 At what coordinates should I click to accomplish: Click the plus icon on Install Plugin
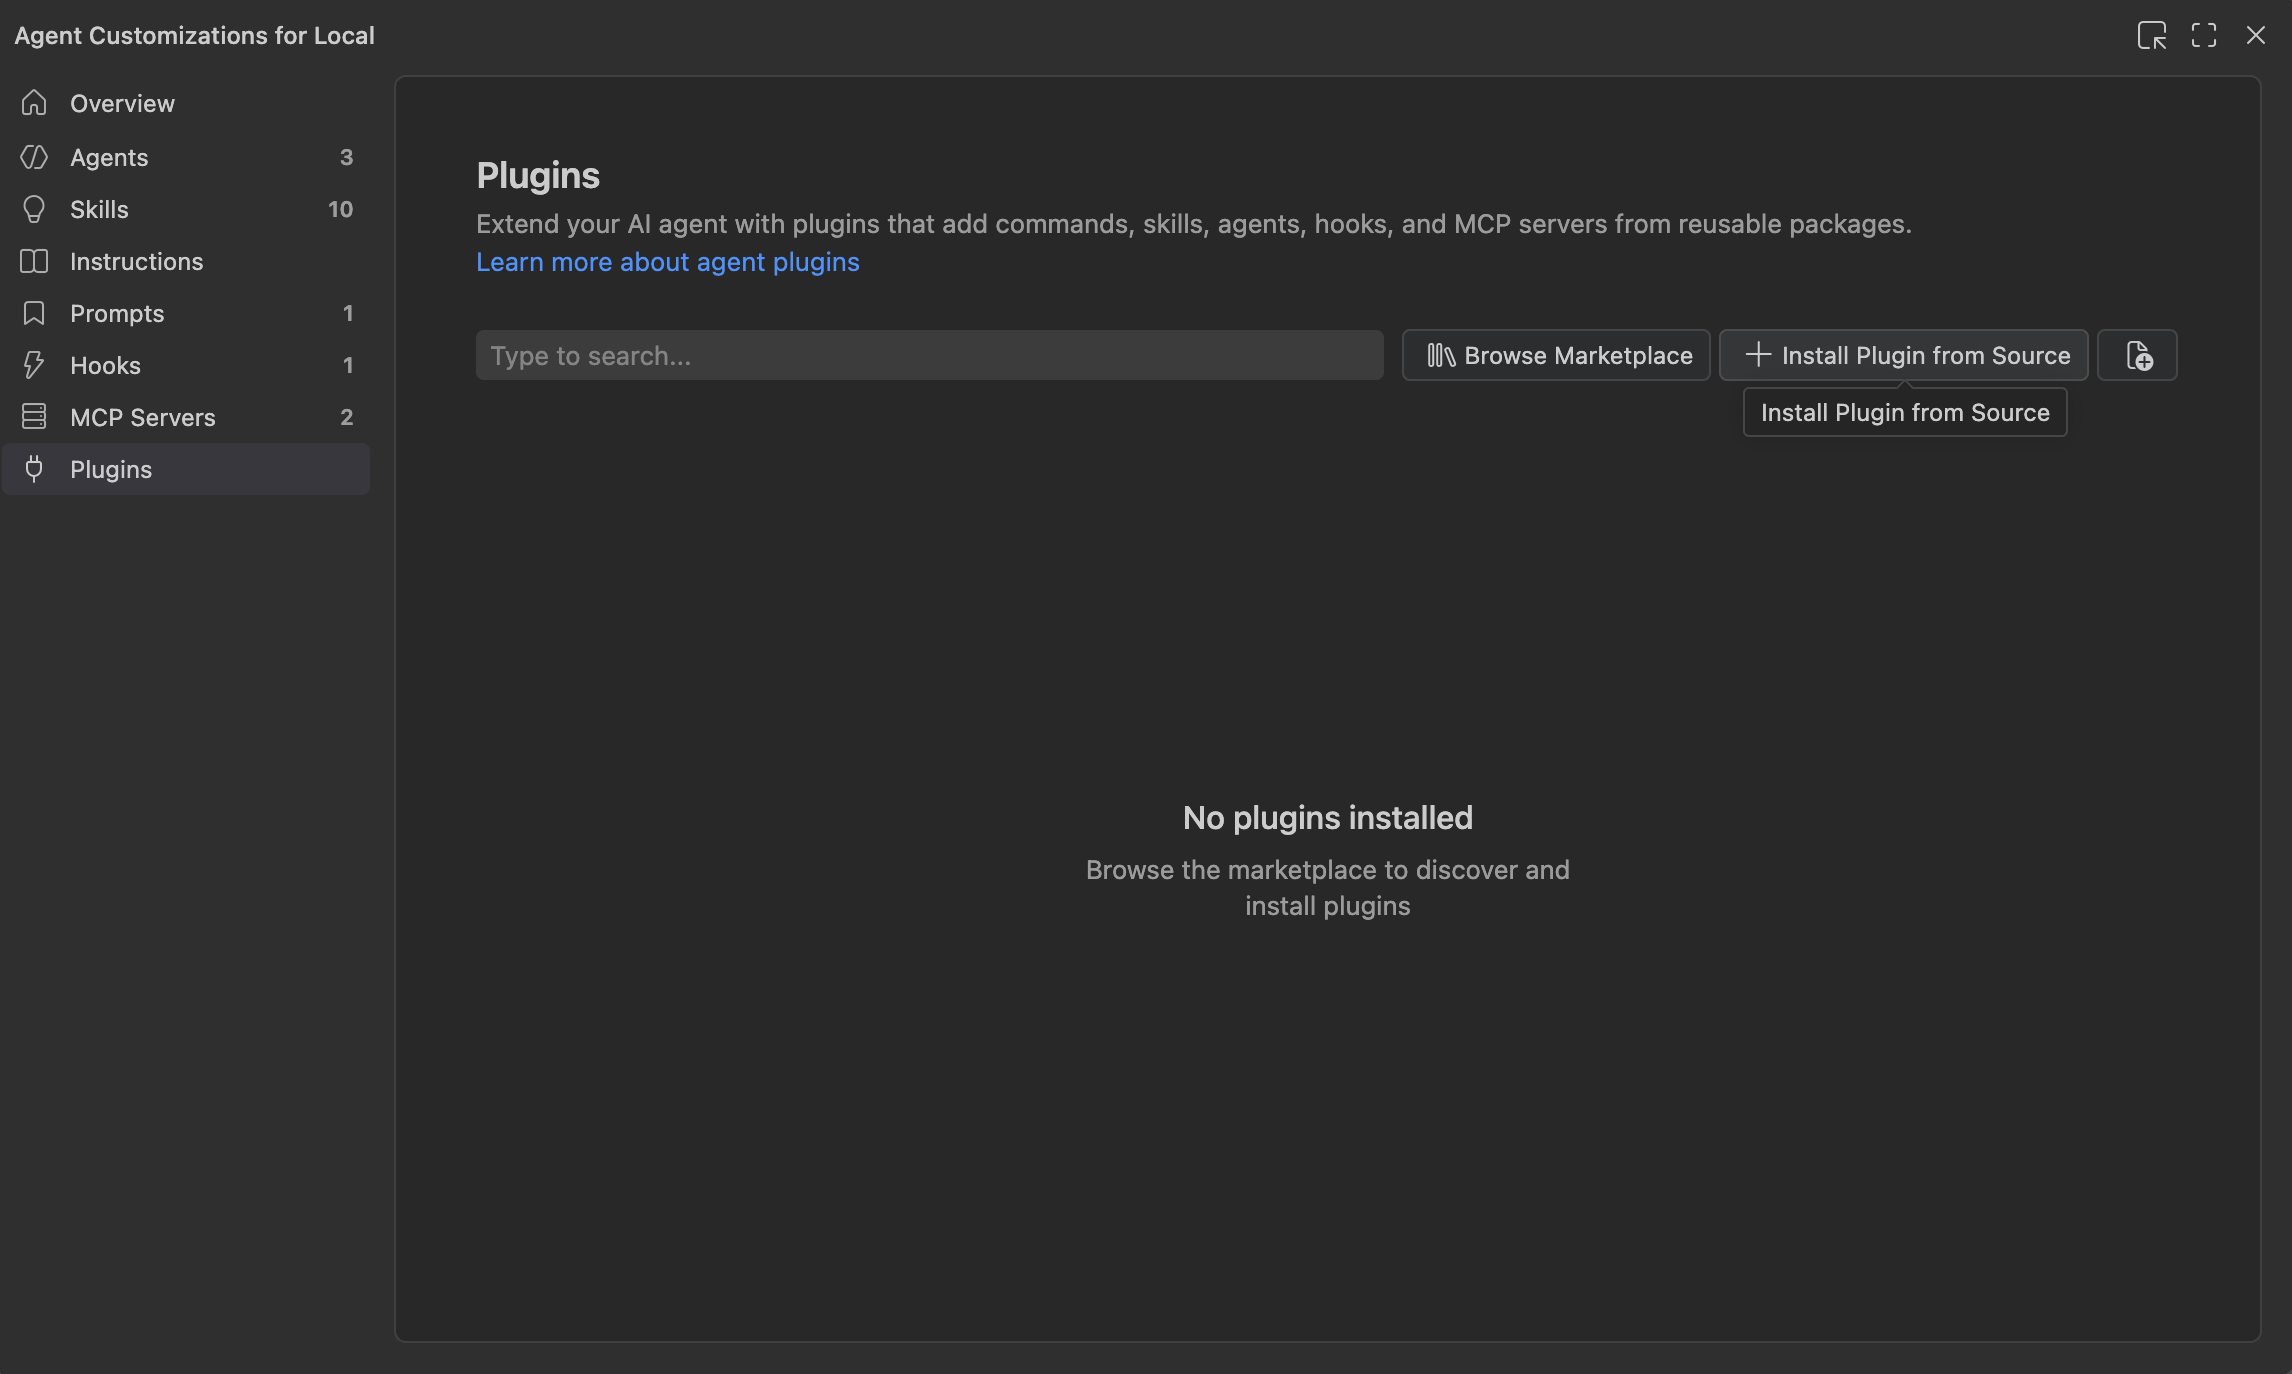coord(1758,355)
